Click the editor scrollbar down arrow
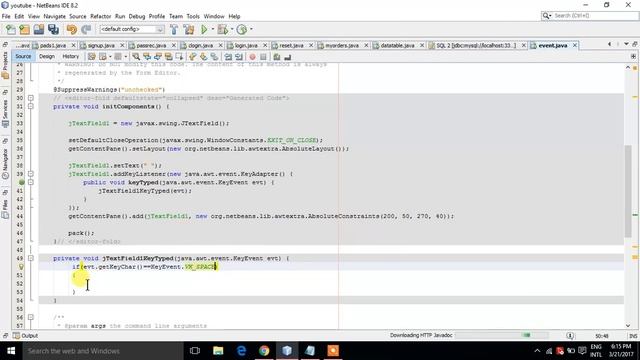The image size is (640, 360). click(628, 325)
